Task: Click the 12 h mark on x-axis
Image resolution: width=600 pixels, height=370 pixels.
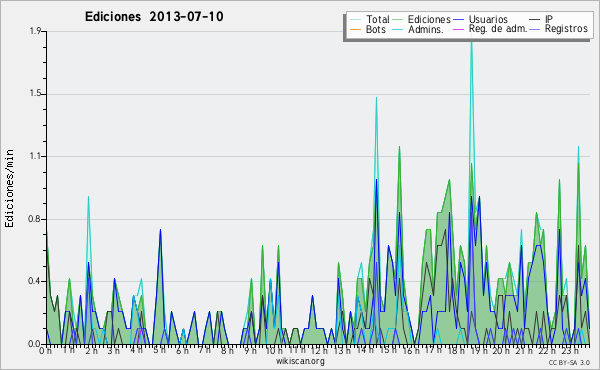Action: pyautogui.click(x=318, y=350)
